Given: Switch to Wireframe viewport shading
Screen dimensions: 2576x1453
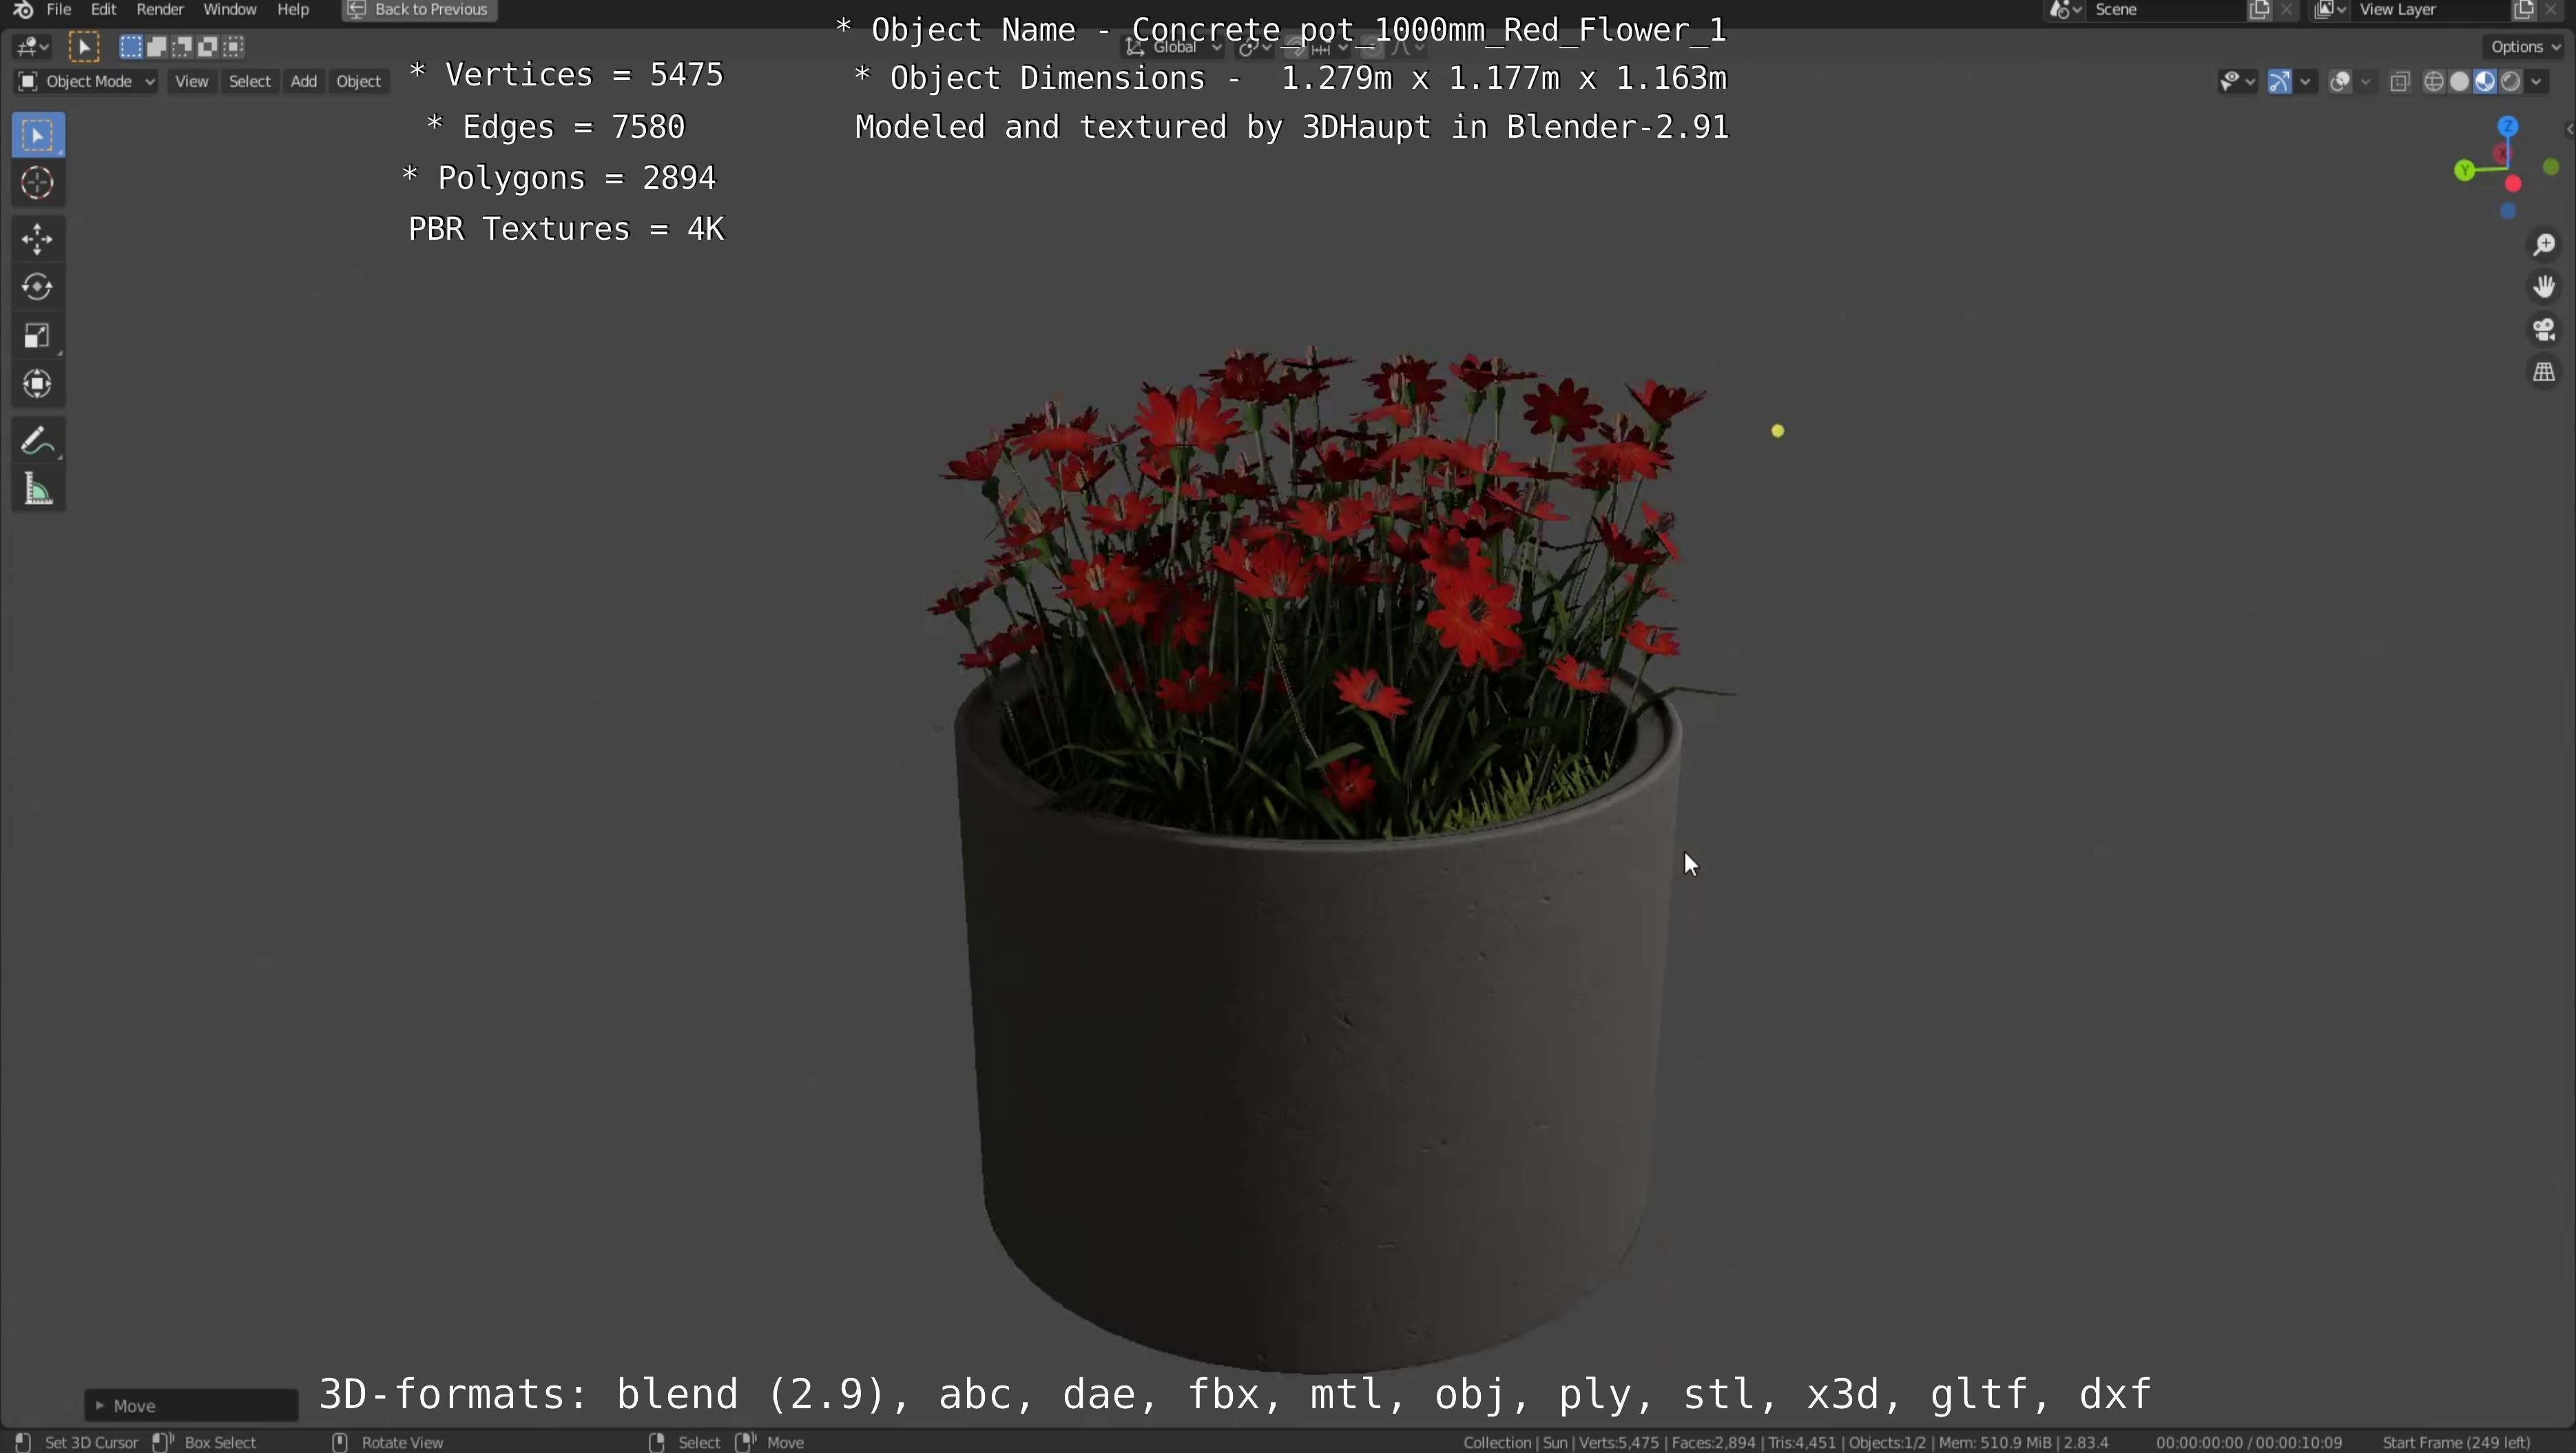Looking at the screenshot, I should [2435, 82].
